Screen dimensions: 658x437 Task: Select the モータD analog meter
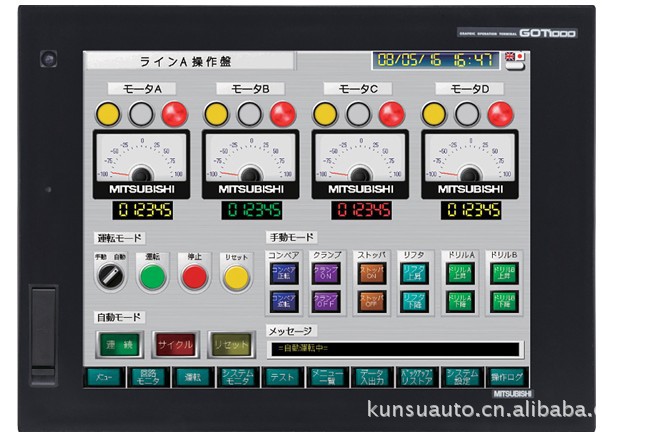[470, 164]
